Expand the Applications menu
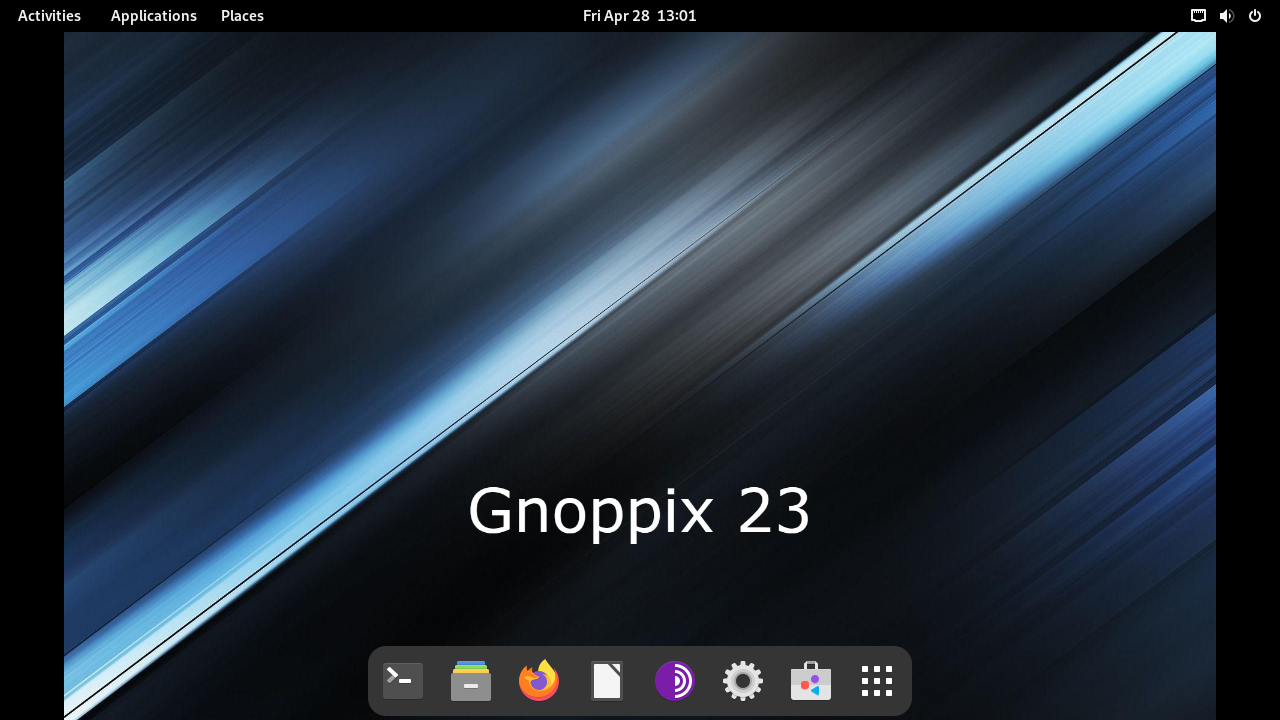 click(x=154, y=16)
